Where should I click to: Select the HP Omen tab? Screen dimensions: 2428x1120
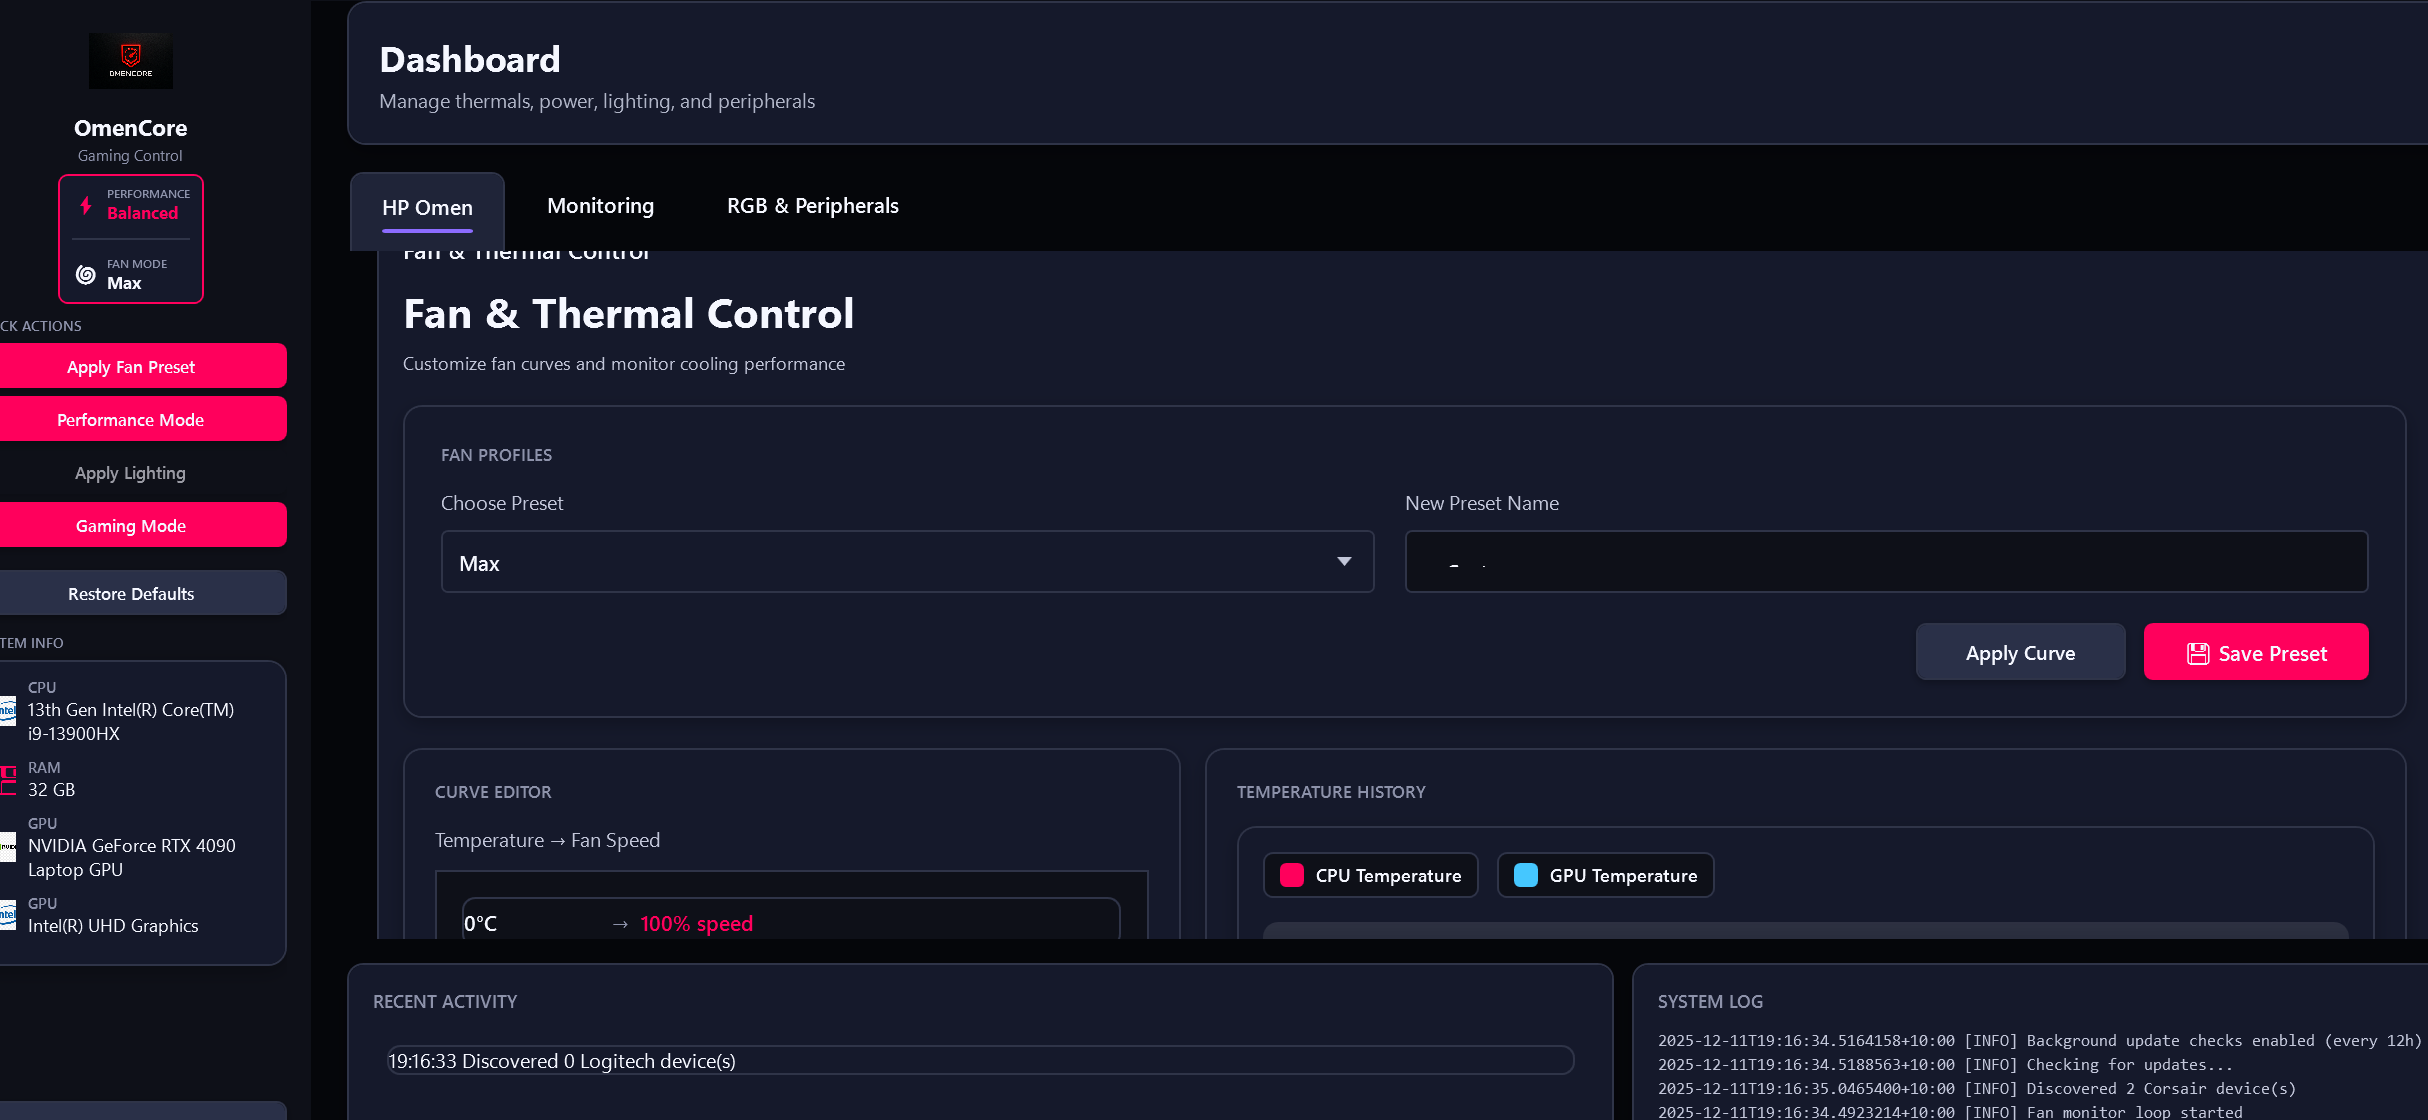[427, 207]
